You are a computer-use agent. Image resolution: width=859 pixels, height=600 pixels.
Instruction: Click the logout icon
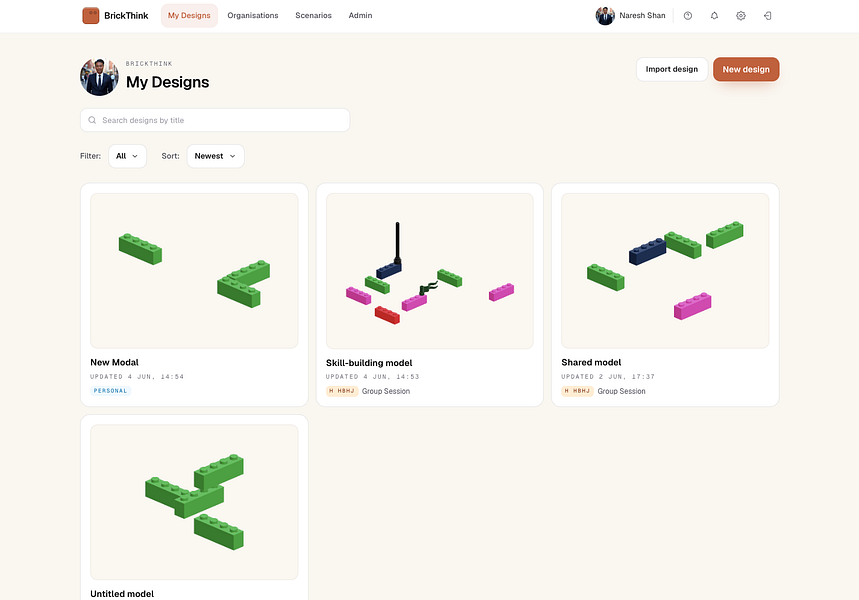(x=768, y=16)
